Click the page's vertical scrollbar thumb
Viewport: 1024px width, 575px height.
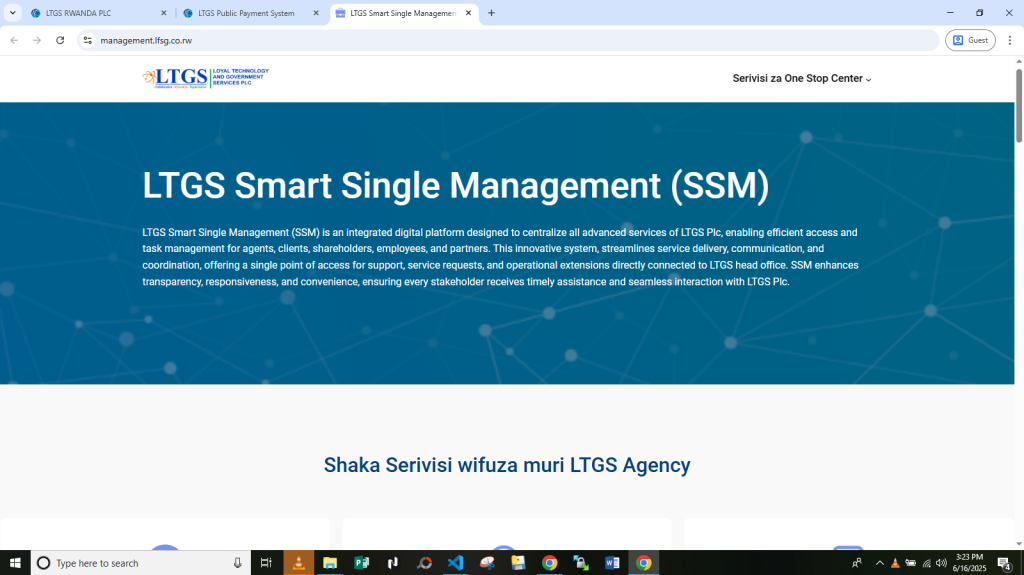(x=1019, y=105)
